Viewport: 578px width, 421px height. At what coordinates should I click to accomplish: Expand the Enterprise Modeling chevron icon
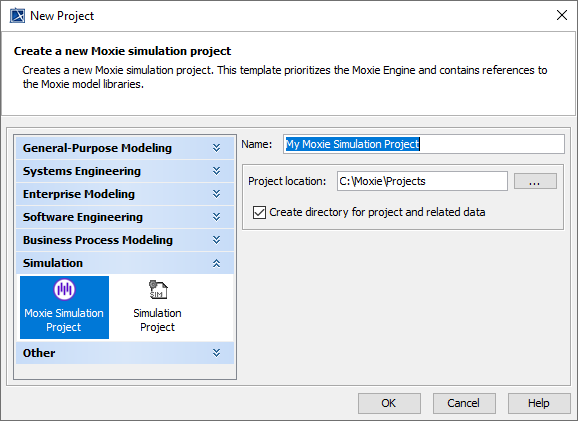click(x=216, y=194)
